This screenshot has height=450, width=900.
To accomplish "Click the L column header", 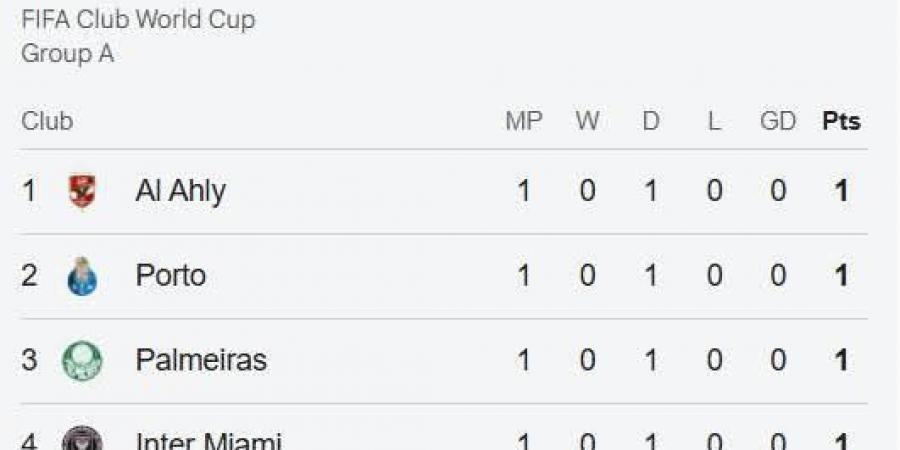I will pos(715,122).
